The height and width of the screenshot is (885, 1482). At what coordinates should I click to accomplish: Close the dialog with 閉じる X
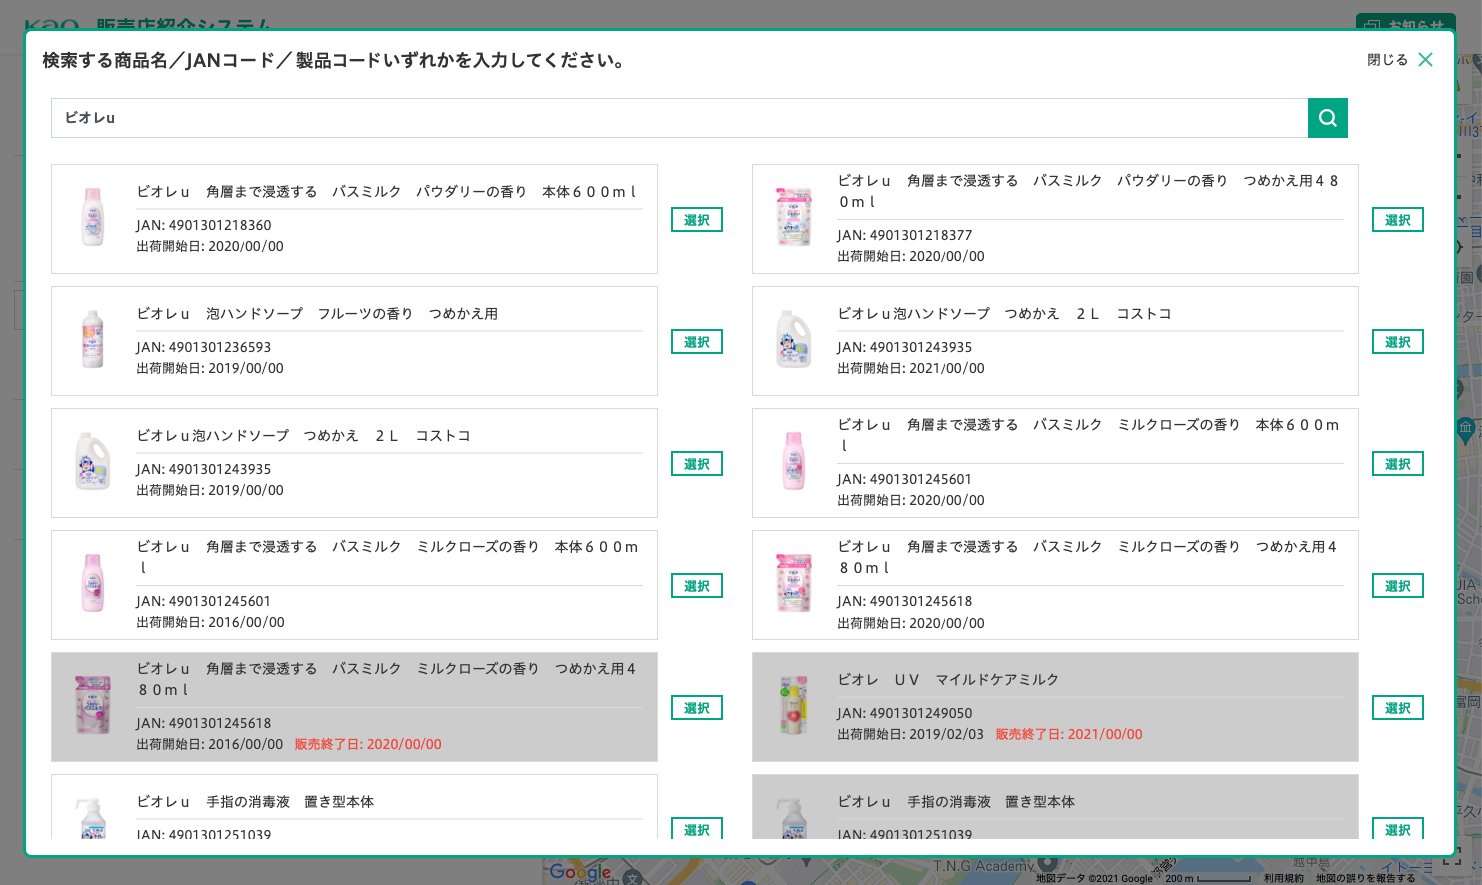tap(1400, 60)
